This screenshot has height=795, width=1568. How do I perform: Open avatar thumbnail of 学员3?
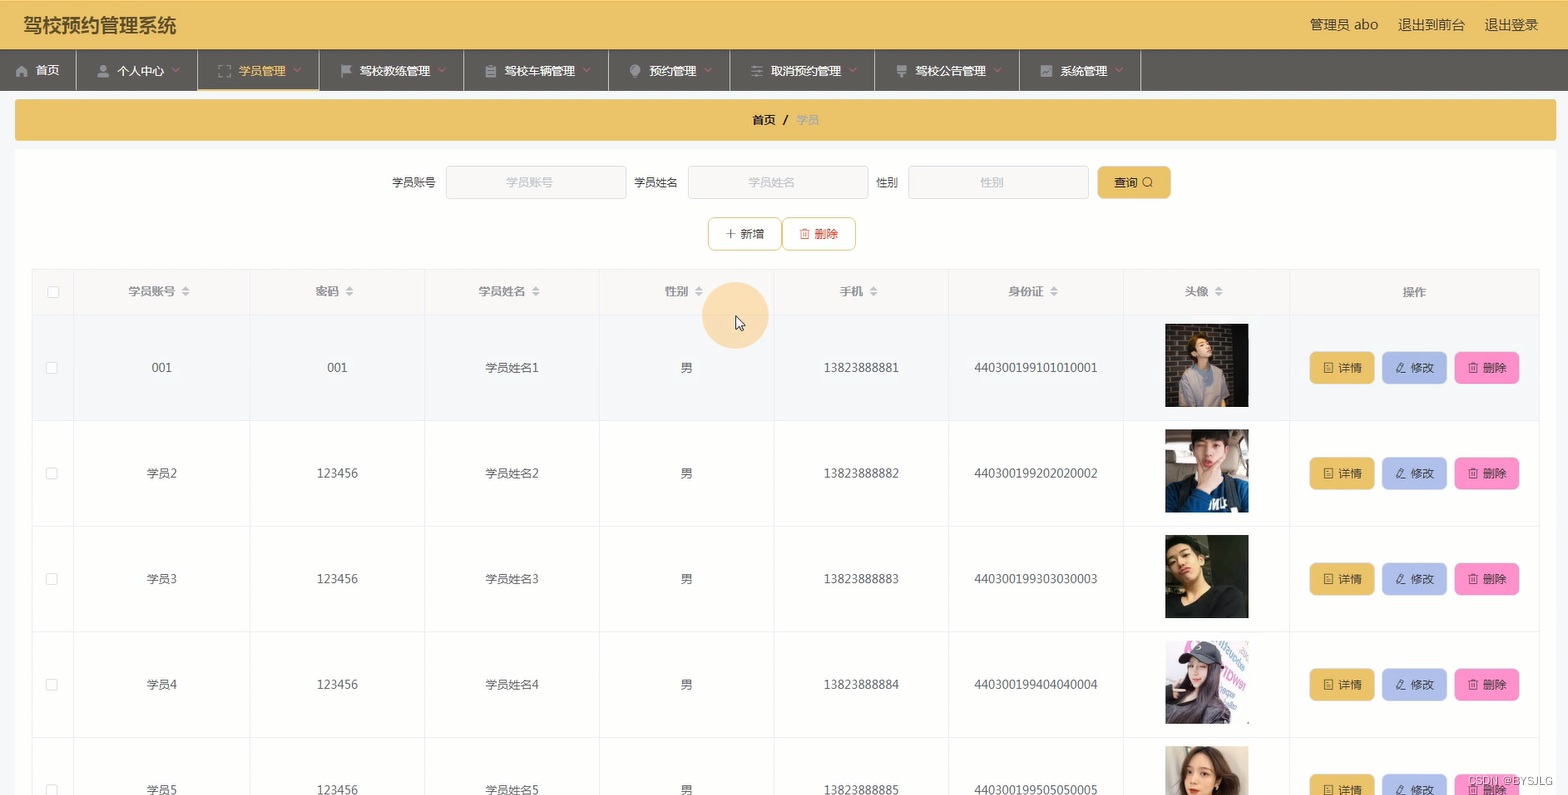[1206, 577]
